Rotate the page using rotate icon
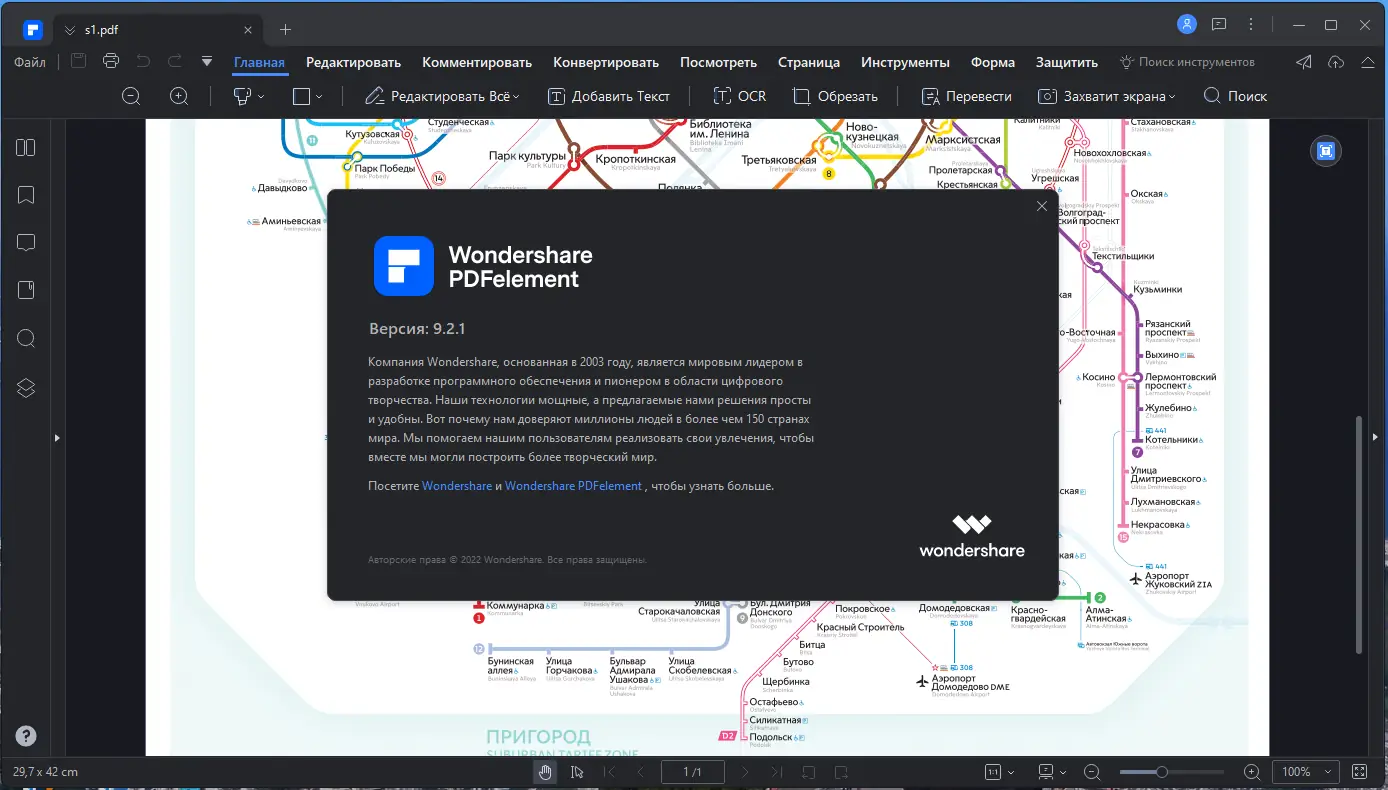The height and width of the screenshot is (790, 1388). (x=808, y=771)
